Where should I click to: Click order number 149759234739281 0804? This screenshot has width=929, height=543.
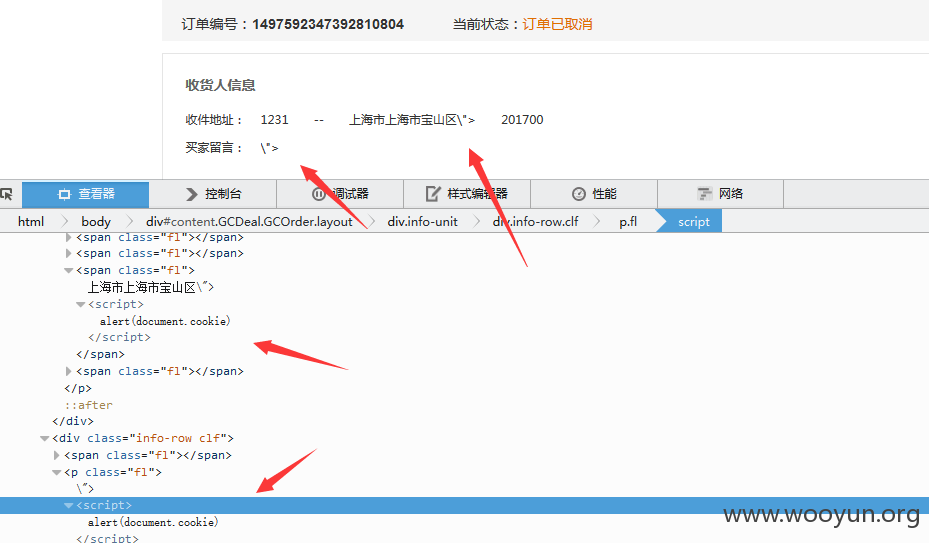point(328,24)
